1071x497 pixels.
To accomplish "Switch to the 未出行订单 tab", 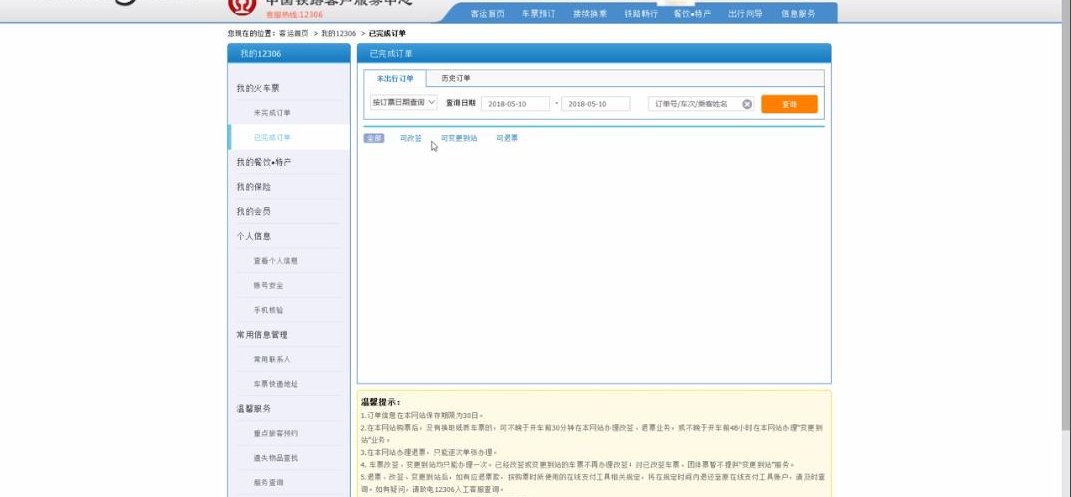I will click(x=395, y=79).
